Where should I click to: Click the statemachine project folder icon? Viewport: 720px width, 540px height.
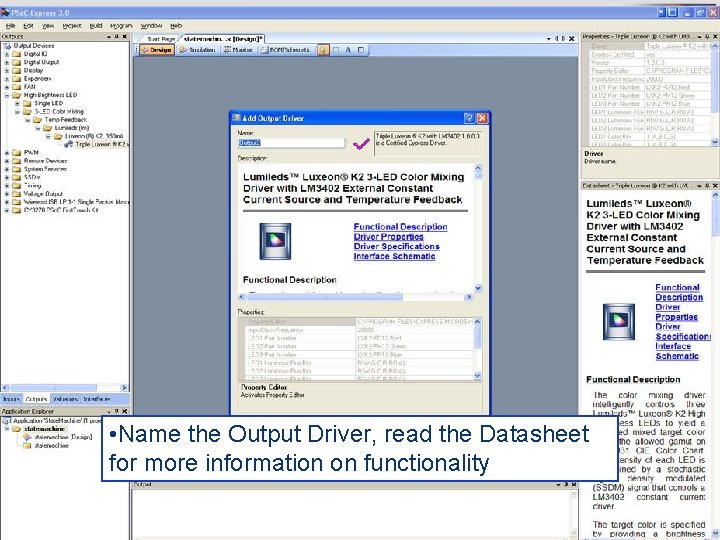click(x=17, y=429)
